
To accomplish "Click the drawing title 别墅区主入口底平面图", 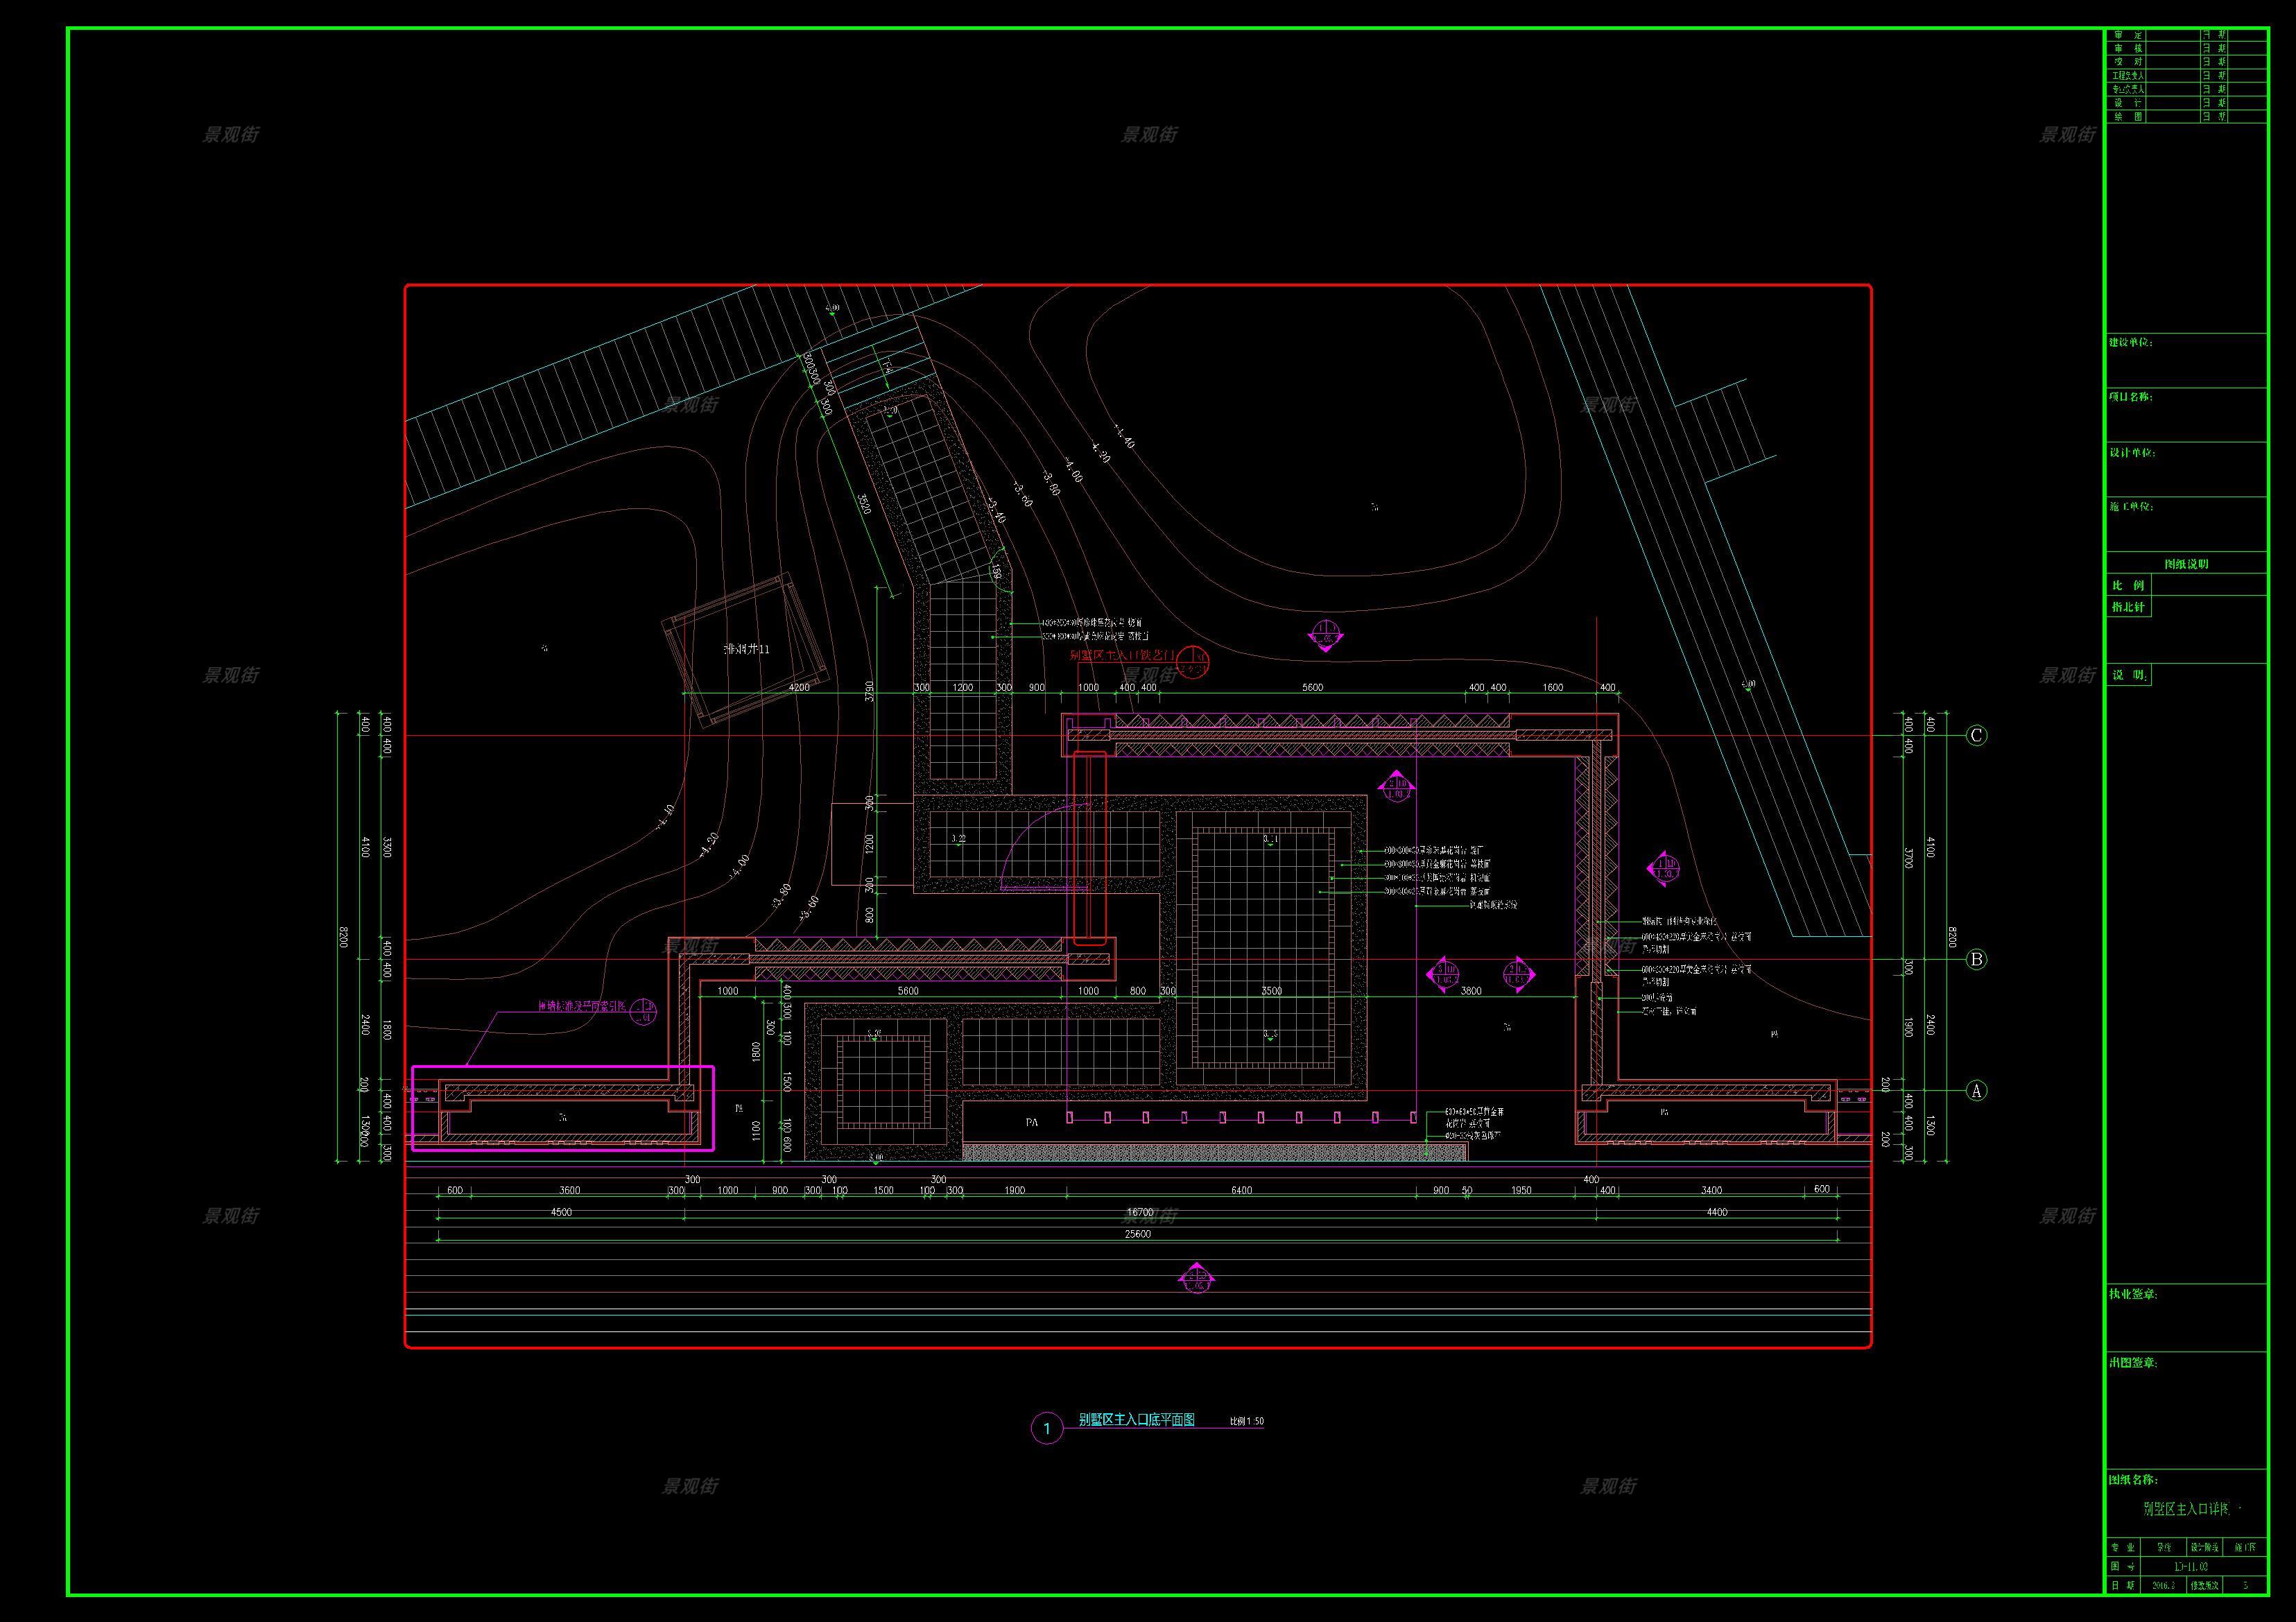I will point(1136,1420).
